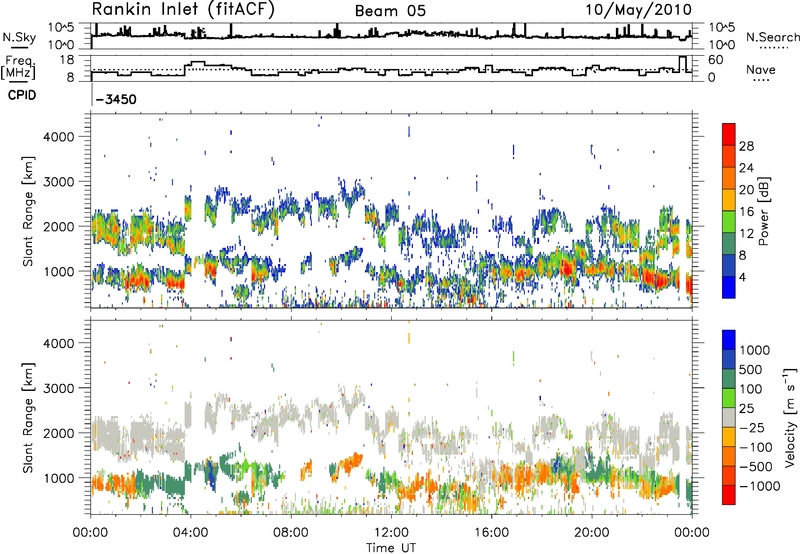800x554 pixels.
Task: Select the '-1000' label on velocity colorbar
Action: [759, 486]
